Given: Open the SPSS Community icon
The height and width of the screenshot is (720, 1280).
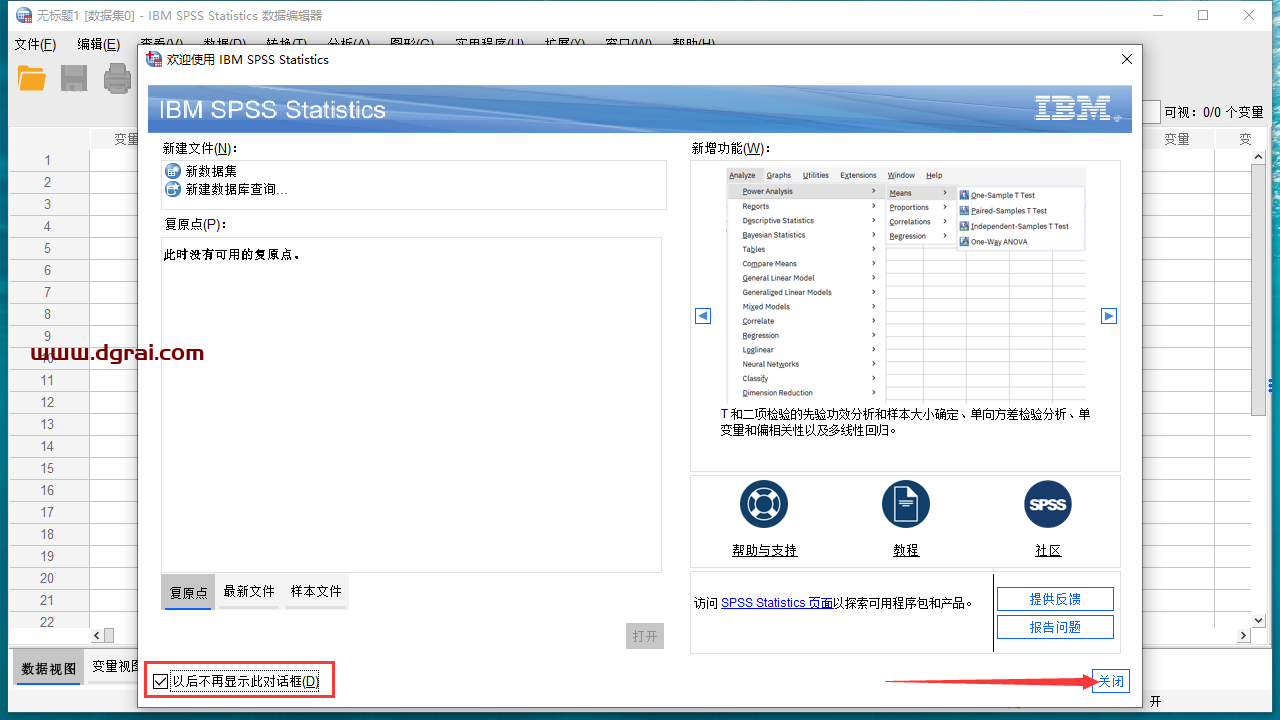Looking at the screenshot, I should pyautogui.click(x=1048, y=504).
